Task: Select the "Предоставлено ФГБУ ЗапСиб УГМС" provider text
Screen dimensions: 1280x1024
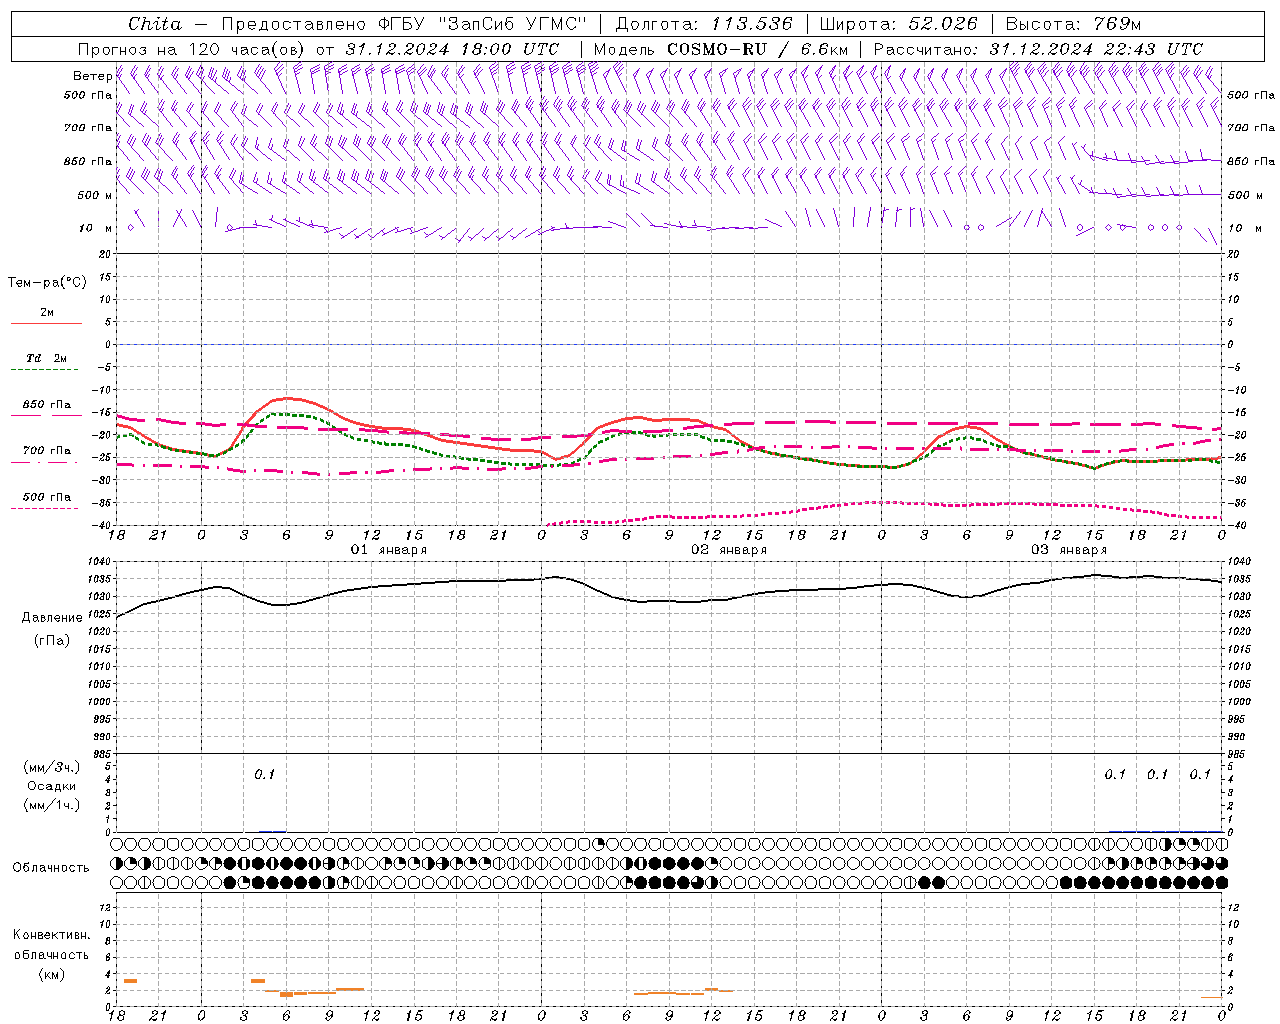Action: 403,24
